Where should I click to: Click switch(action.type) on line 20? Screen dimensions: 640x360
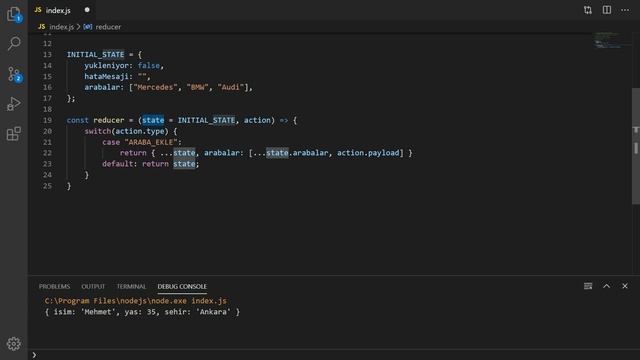point(127,131)
